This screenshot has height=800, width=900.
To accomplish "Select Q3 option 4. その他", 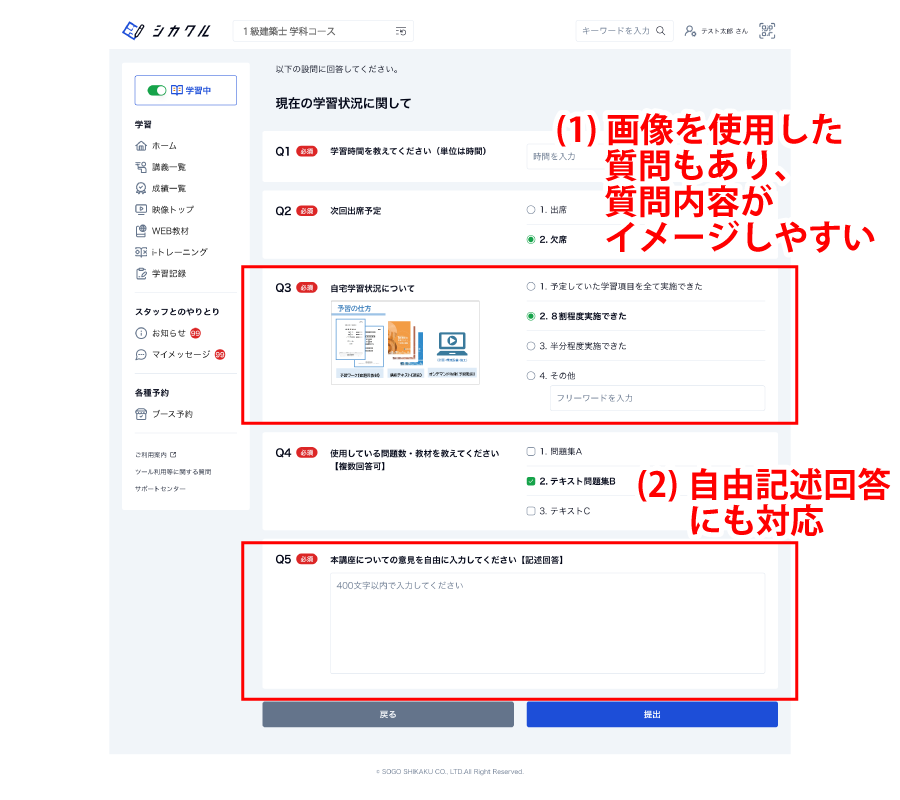I will coord(531,376).
